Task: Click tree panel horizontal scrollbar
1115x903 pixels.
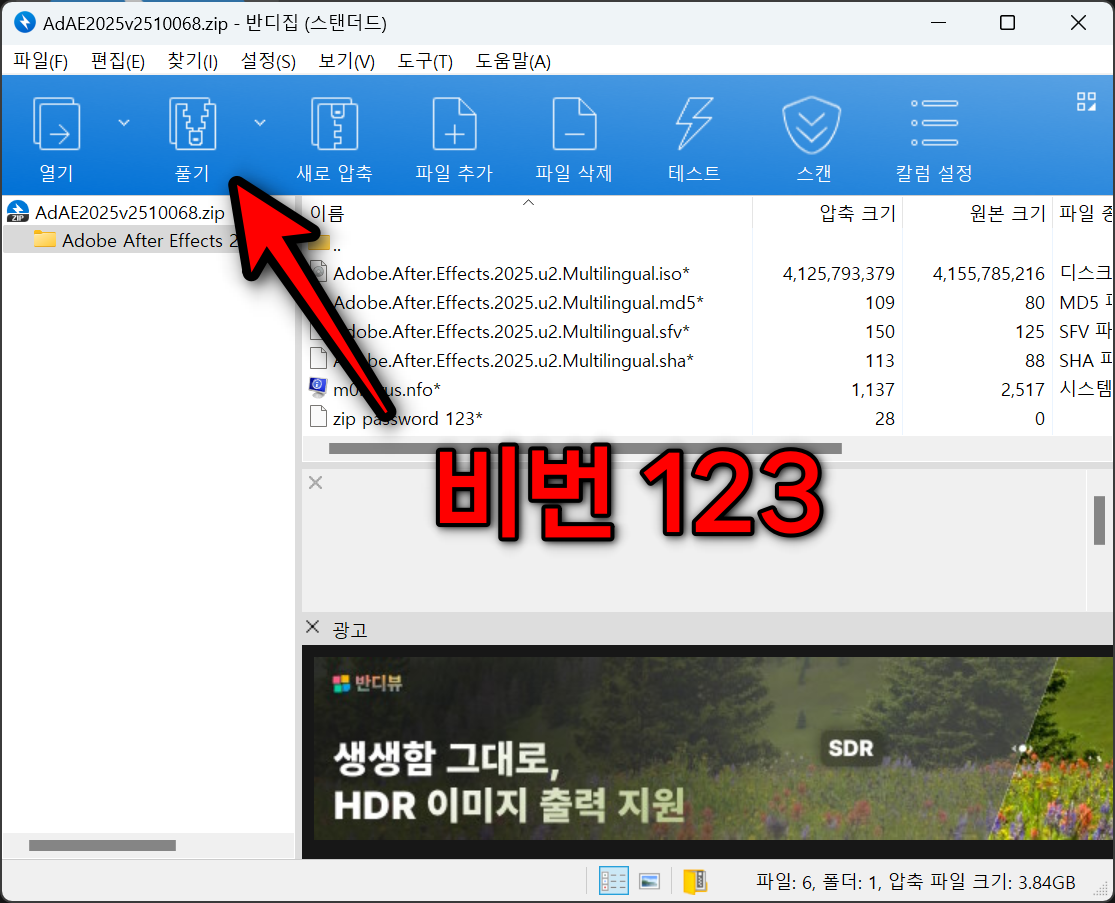Action: pyautogui.click(x=102, y=845)
